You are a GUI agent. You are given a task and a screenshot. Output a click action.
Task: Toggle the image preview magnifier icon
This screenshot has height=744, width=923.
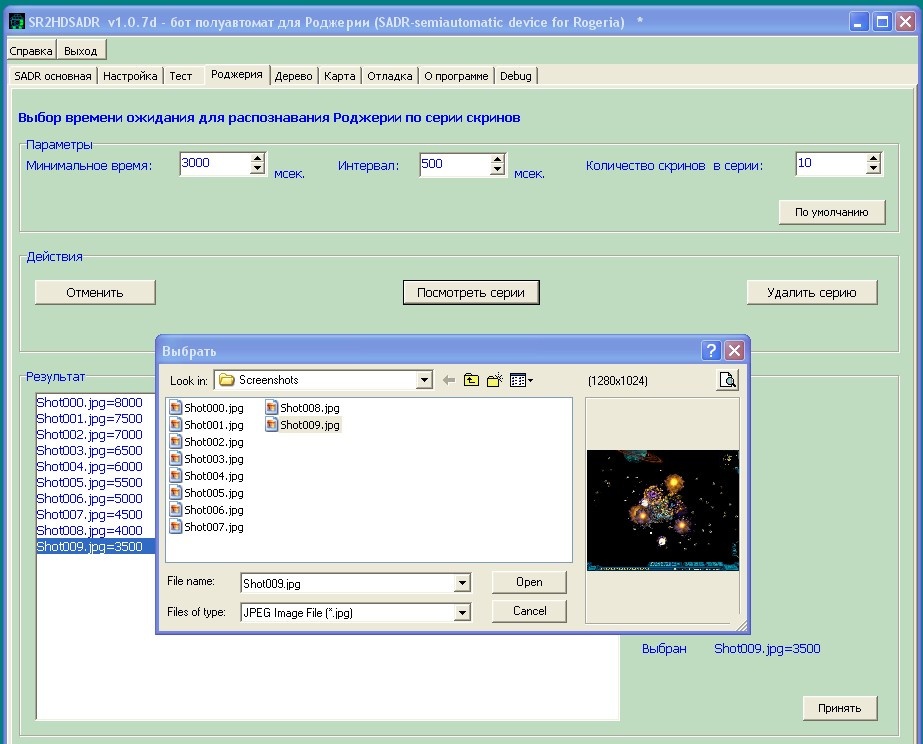click(728, 380)
